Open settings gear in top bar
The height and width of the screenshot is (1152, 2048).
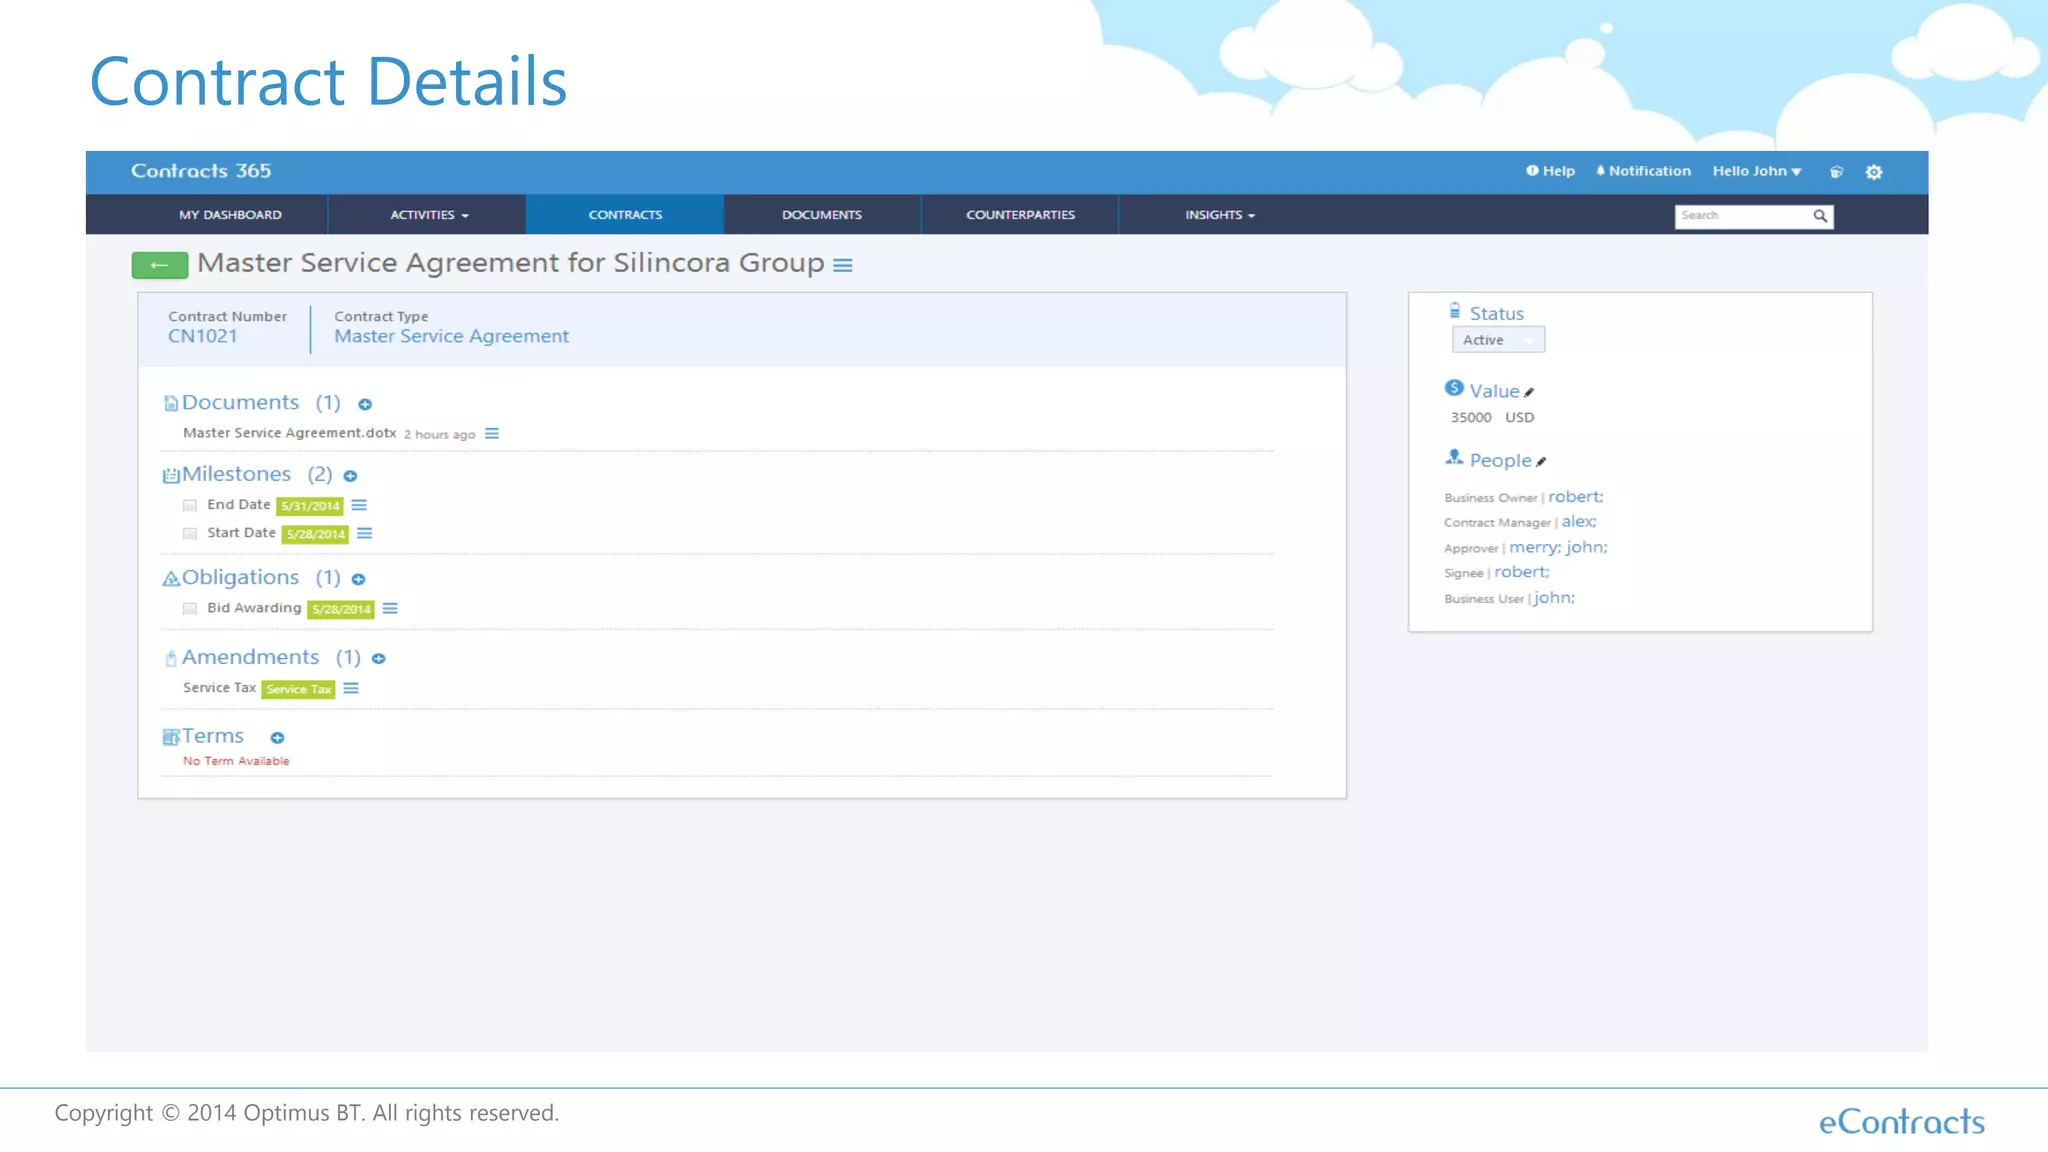point(1874,172)
